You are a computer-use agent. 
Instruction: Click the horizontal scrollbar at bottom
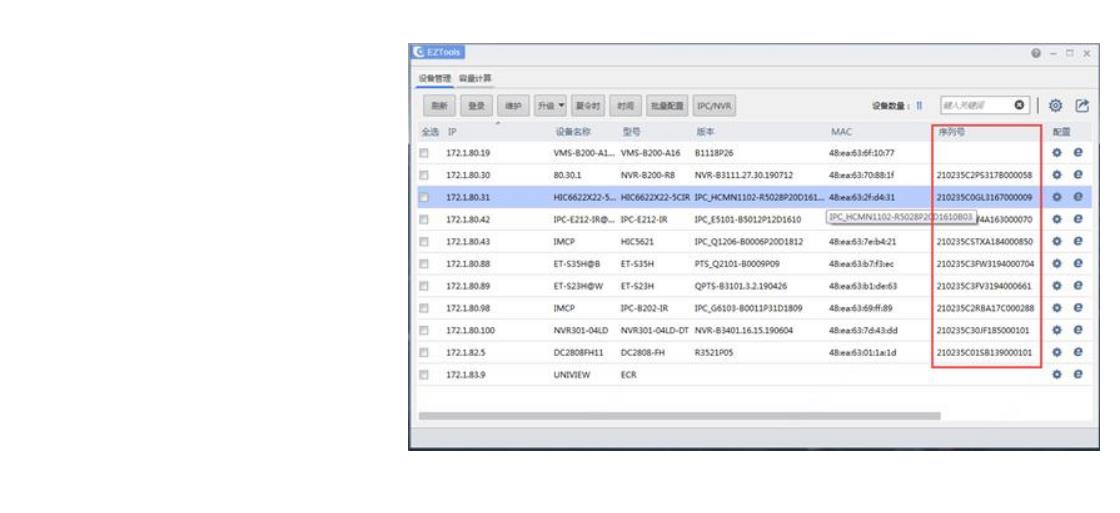pos(680,415)
